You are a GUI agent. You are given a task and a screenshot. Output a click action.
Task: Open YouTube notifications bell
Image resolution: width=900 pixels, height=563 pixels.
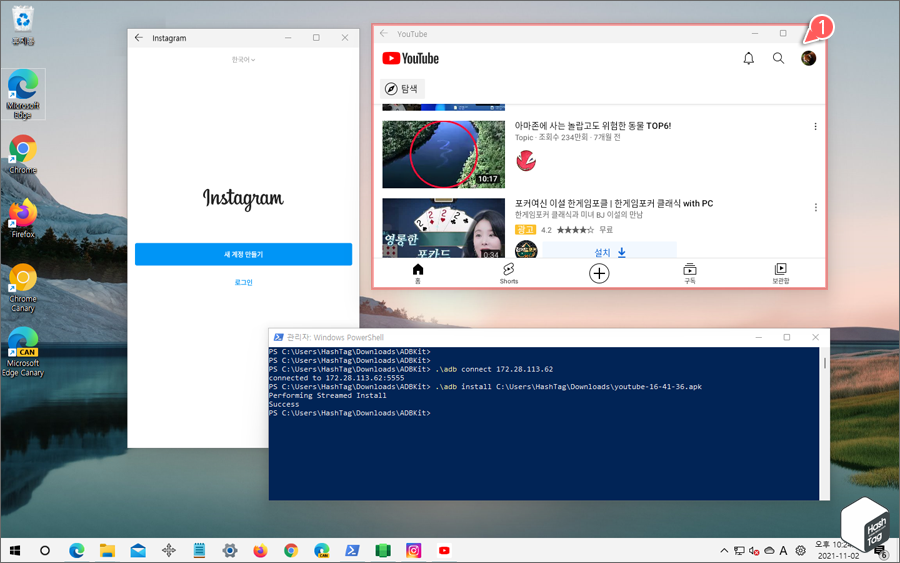click(x=748, y=59)
